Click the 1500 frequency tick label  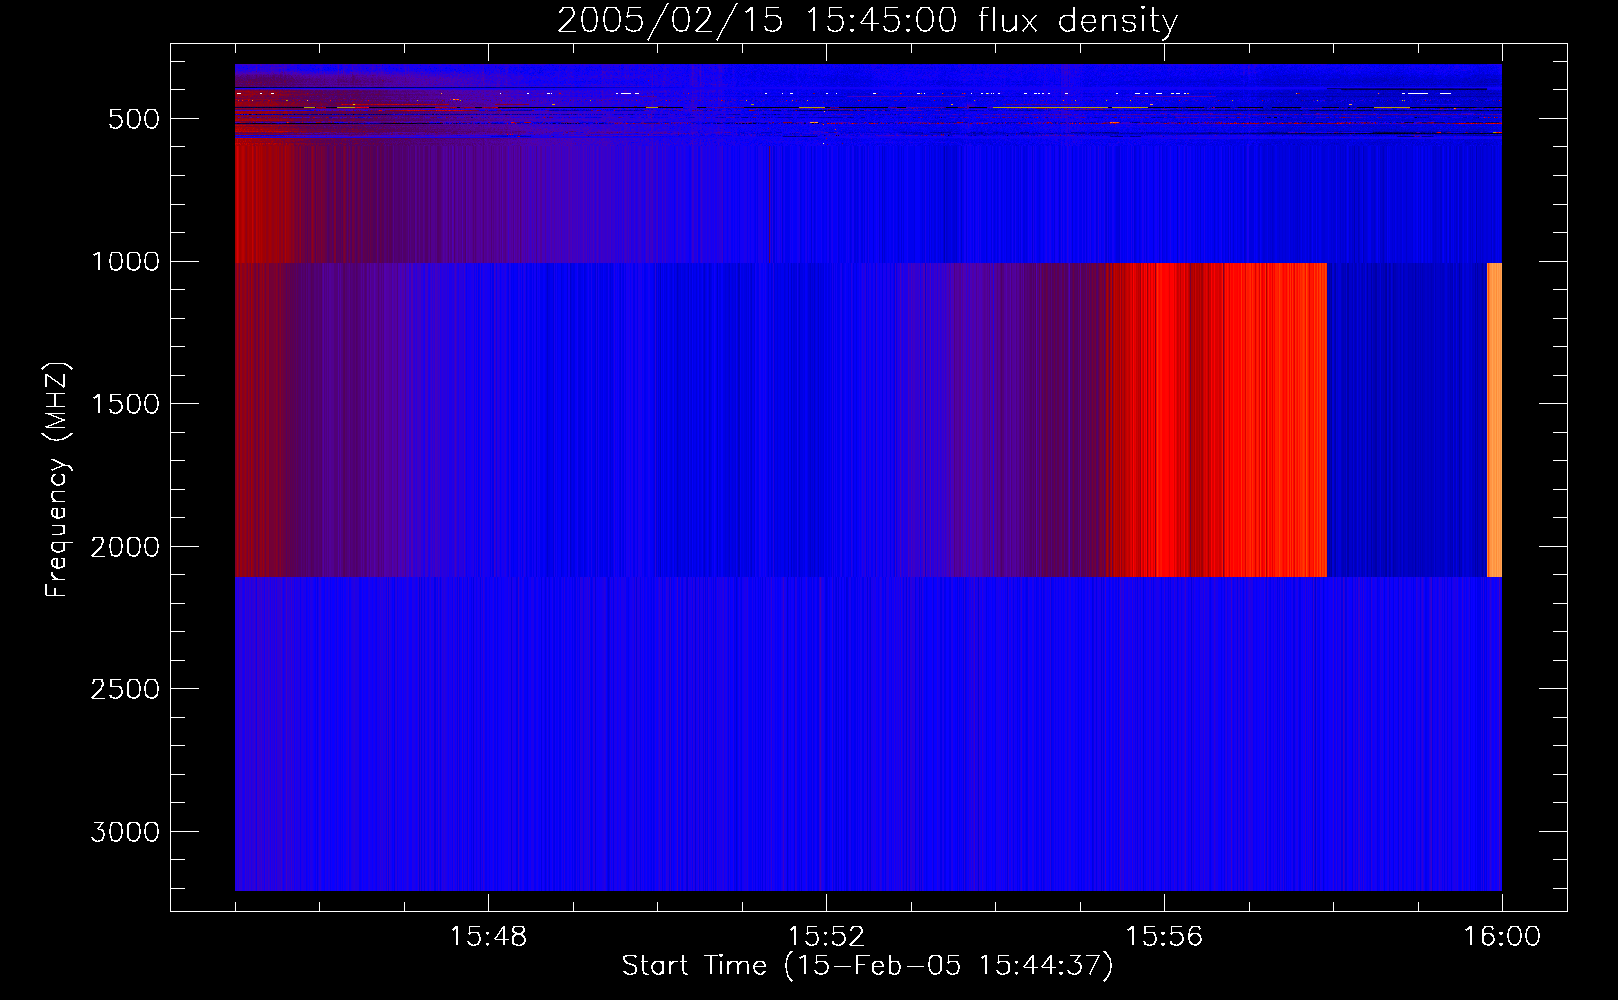point(125,404)
